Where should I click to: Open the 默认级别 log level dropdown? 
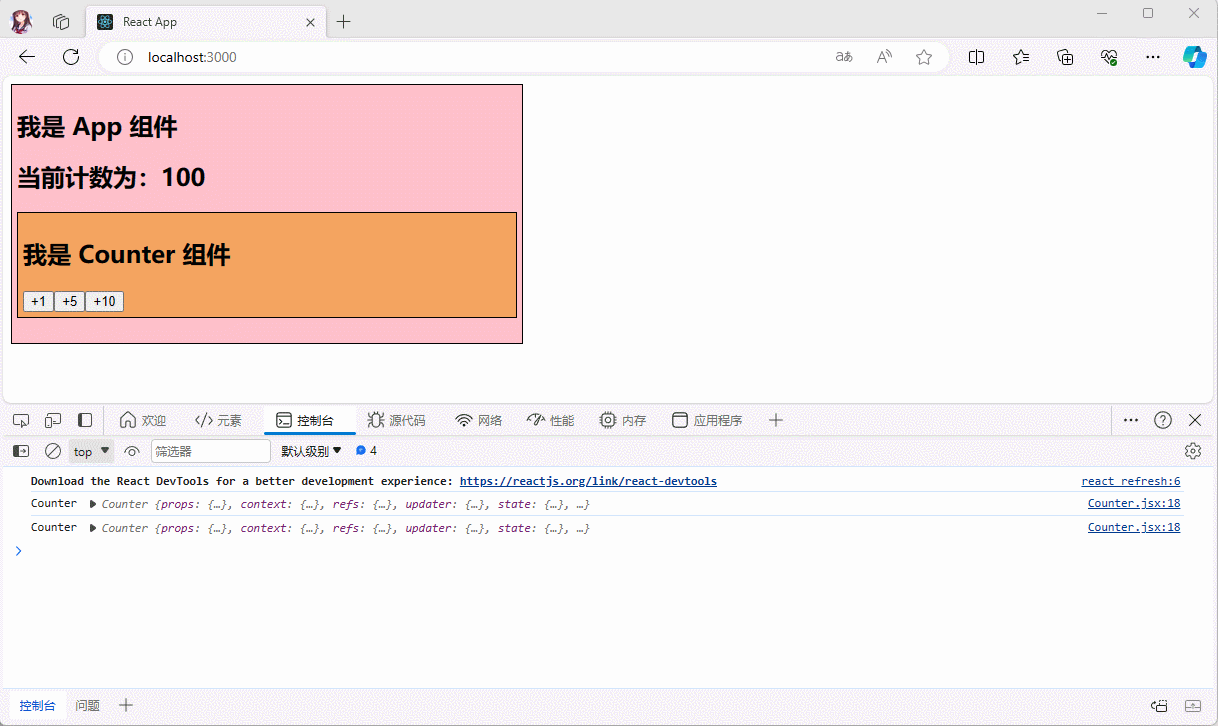click(311, 451)
